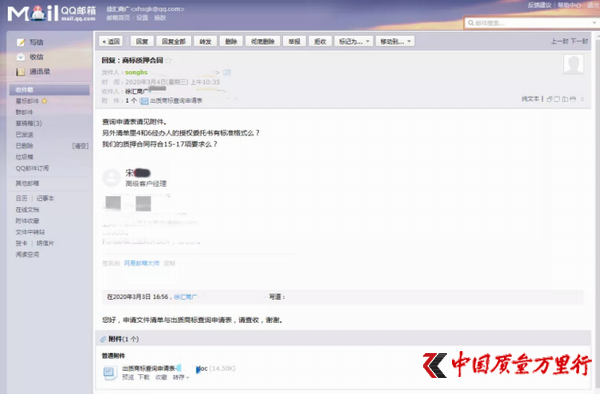Select 收件箱 folder in sidebar
This screenshot has height=394, width=600.
[49, 90]
